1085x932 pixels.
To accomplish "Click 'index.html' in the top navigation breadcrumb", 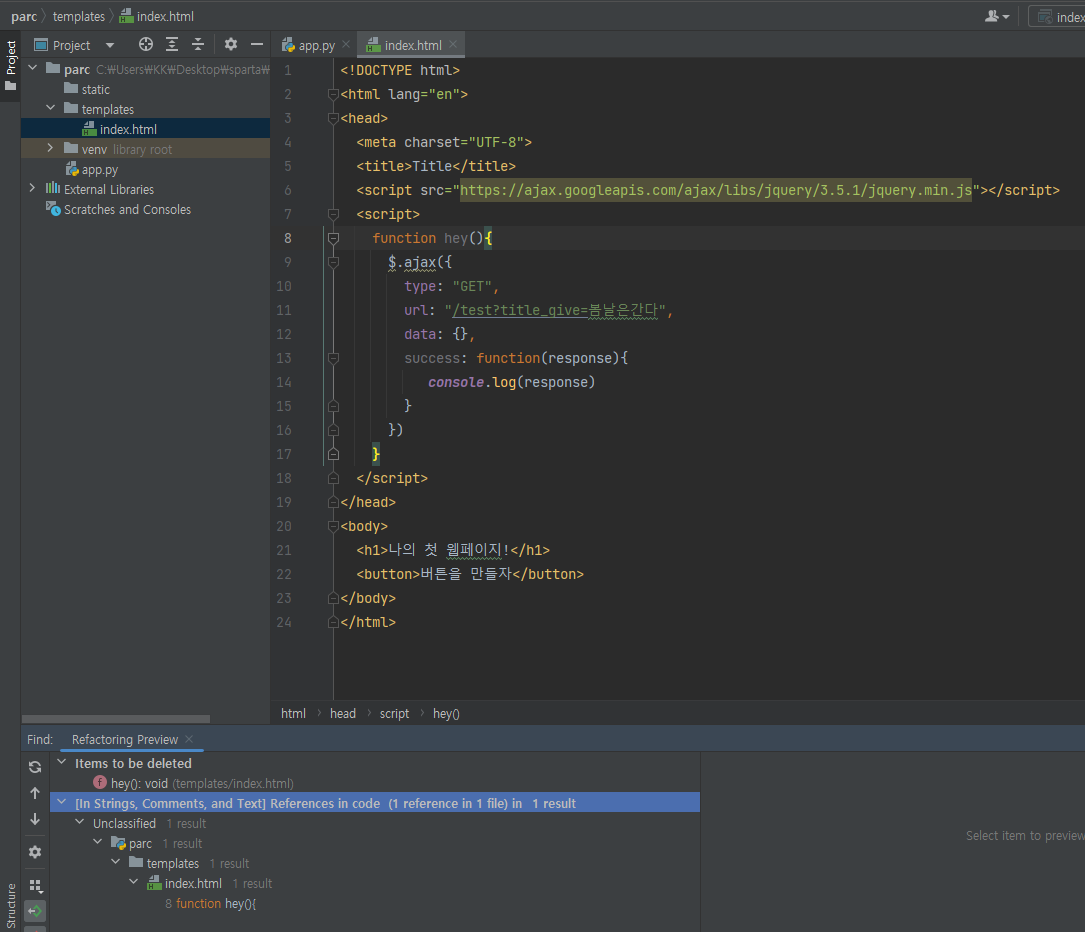I will click(x=156, y=16).
